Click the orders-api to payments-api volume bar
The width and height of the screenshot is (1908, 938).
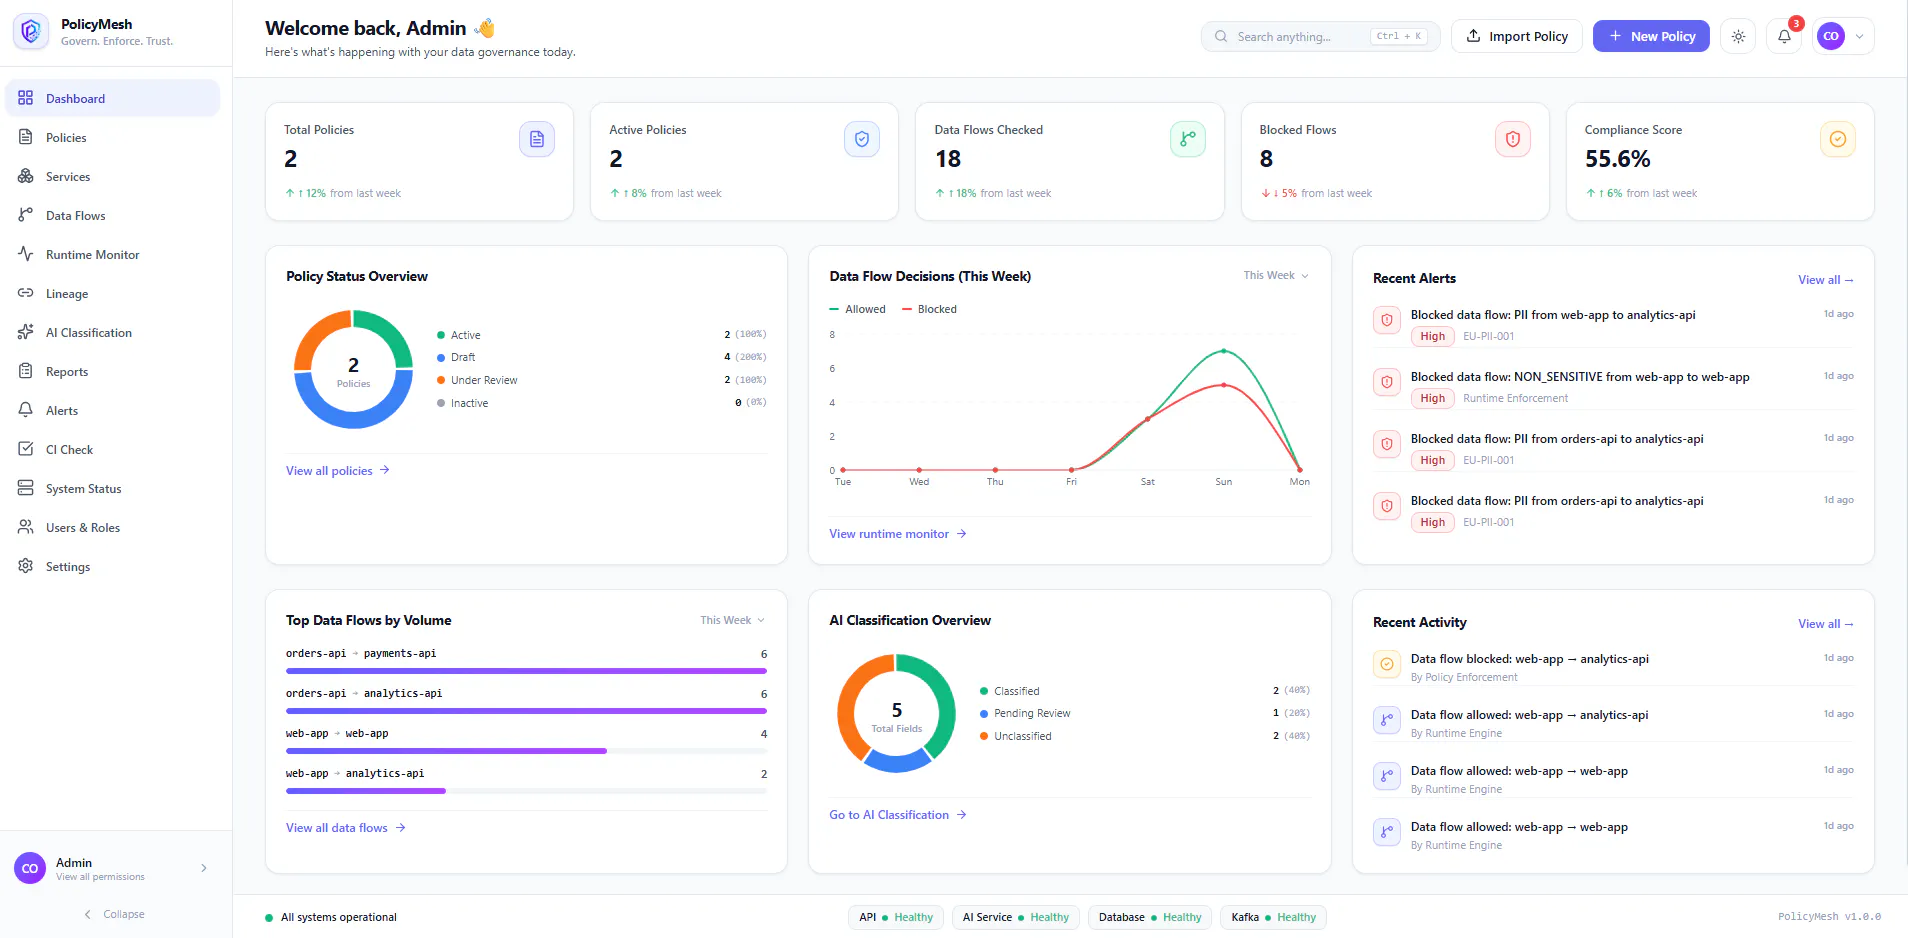tap(526, 671)
